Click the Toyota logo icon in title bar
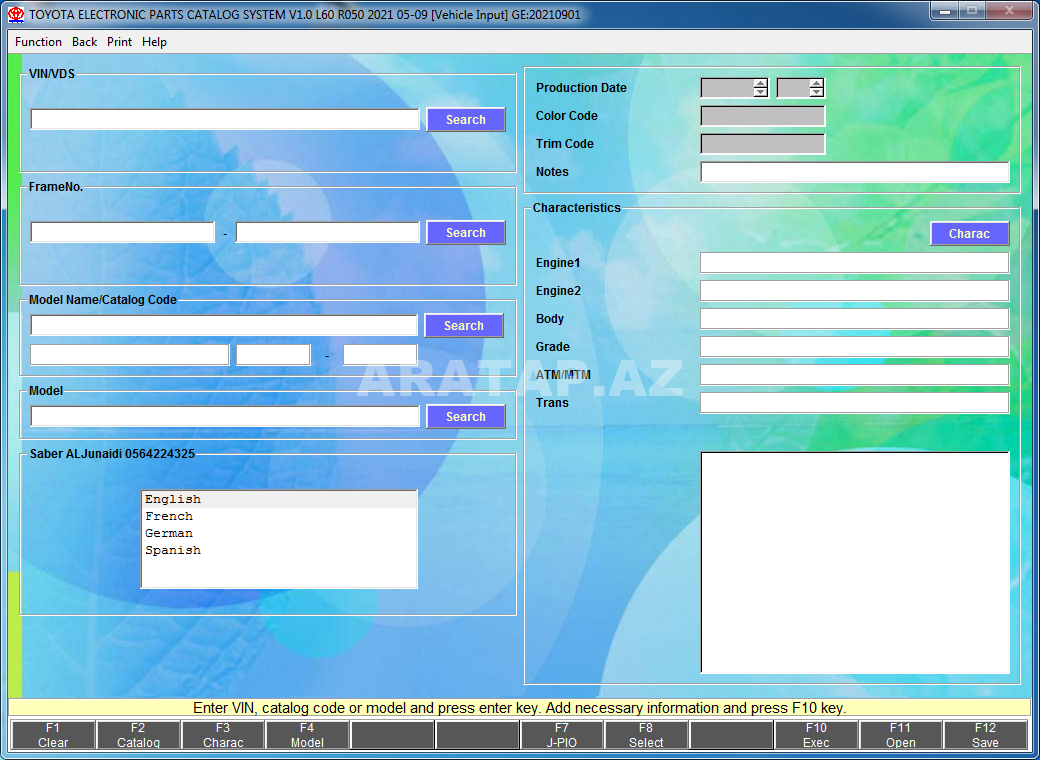This screenshot has width=1040, height=760. pos(16,15)
